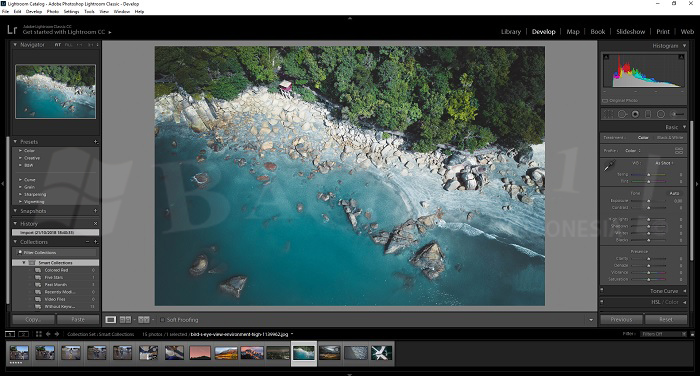Open Before/After side-by-side view icon
Screen dimensions: 700x376
[125, 320]
